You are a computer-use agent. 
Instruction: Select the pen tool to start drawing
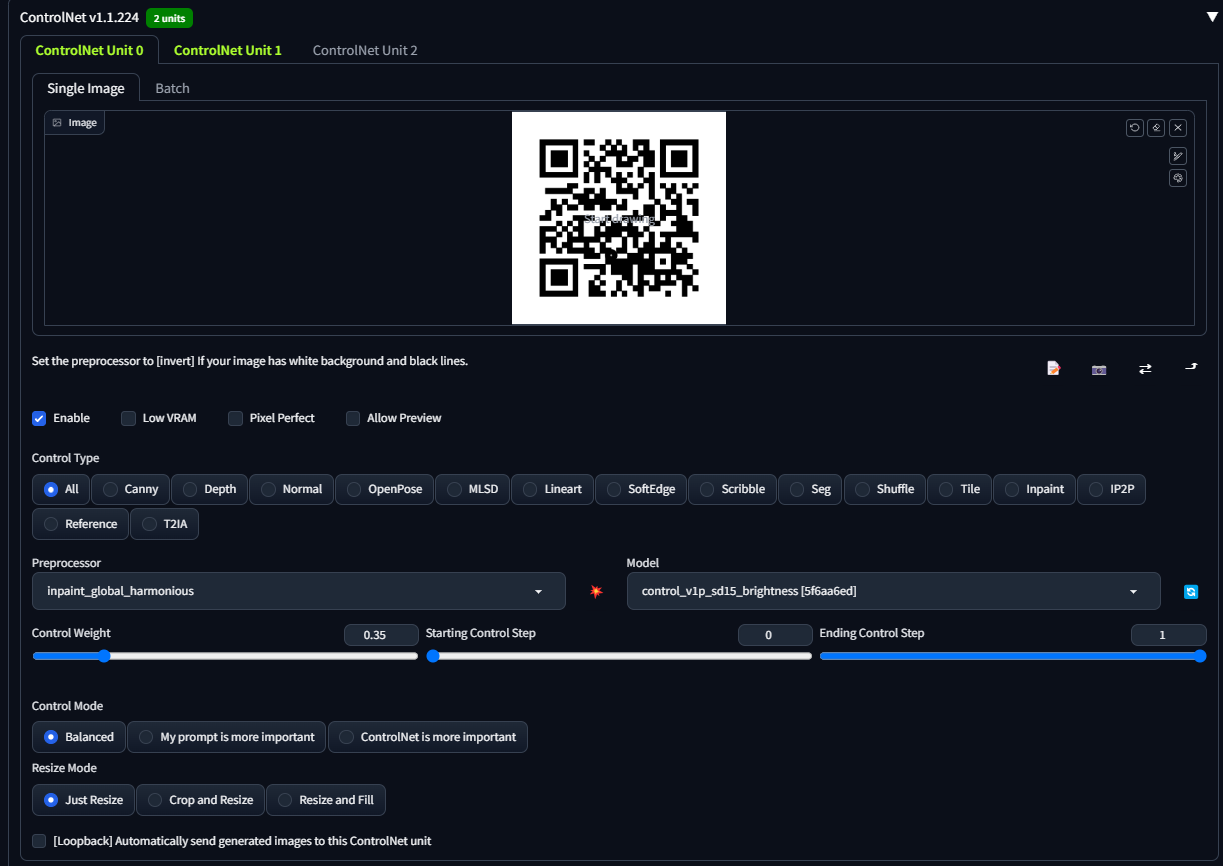(1178, 155)
